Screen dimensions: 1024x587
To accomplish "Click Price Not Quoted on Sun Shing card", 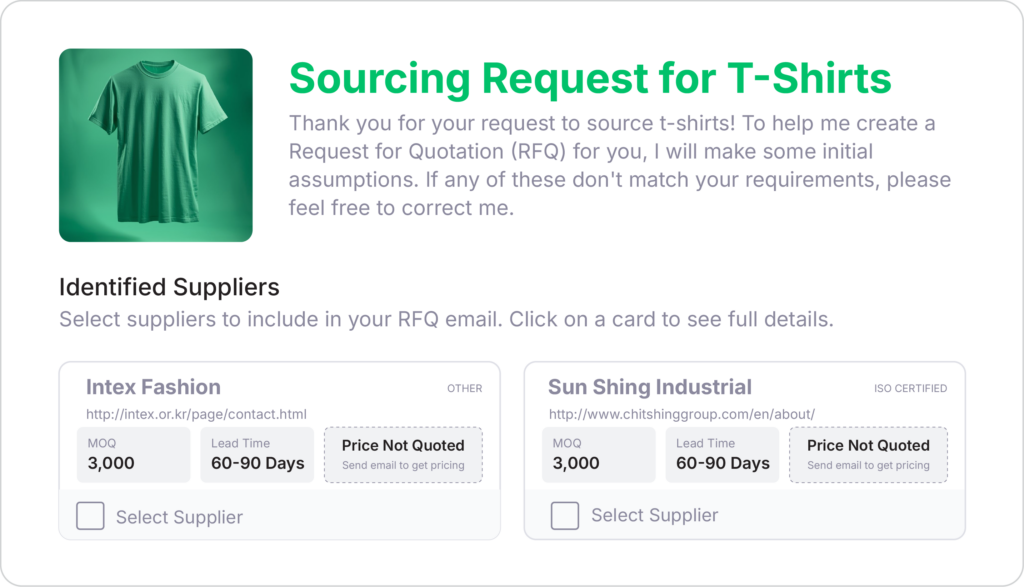I will point(868,455).
